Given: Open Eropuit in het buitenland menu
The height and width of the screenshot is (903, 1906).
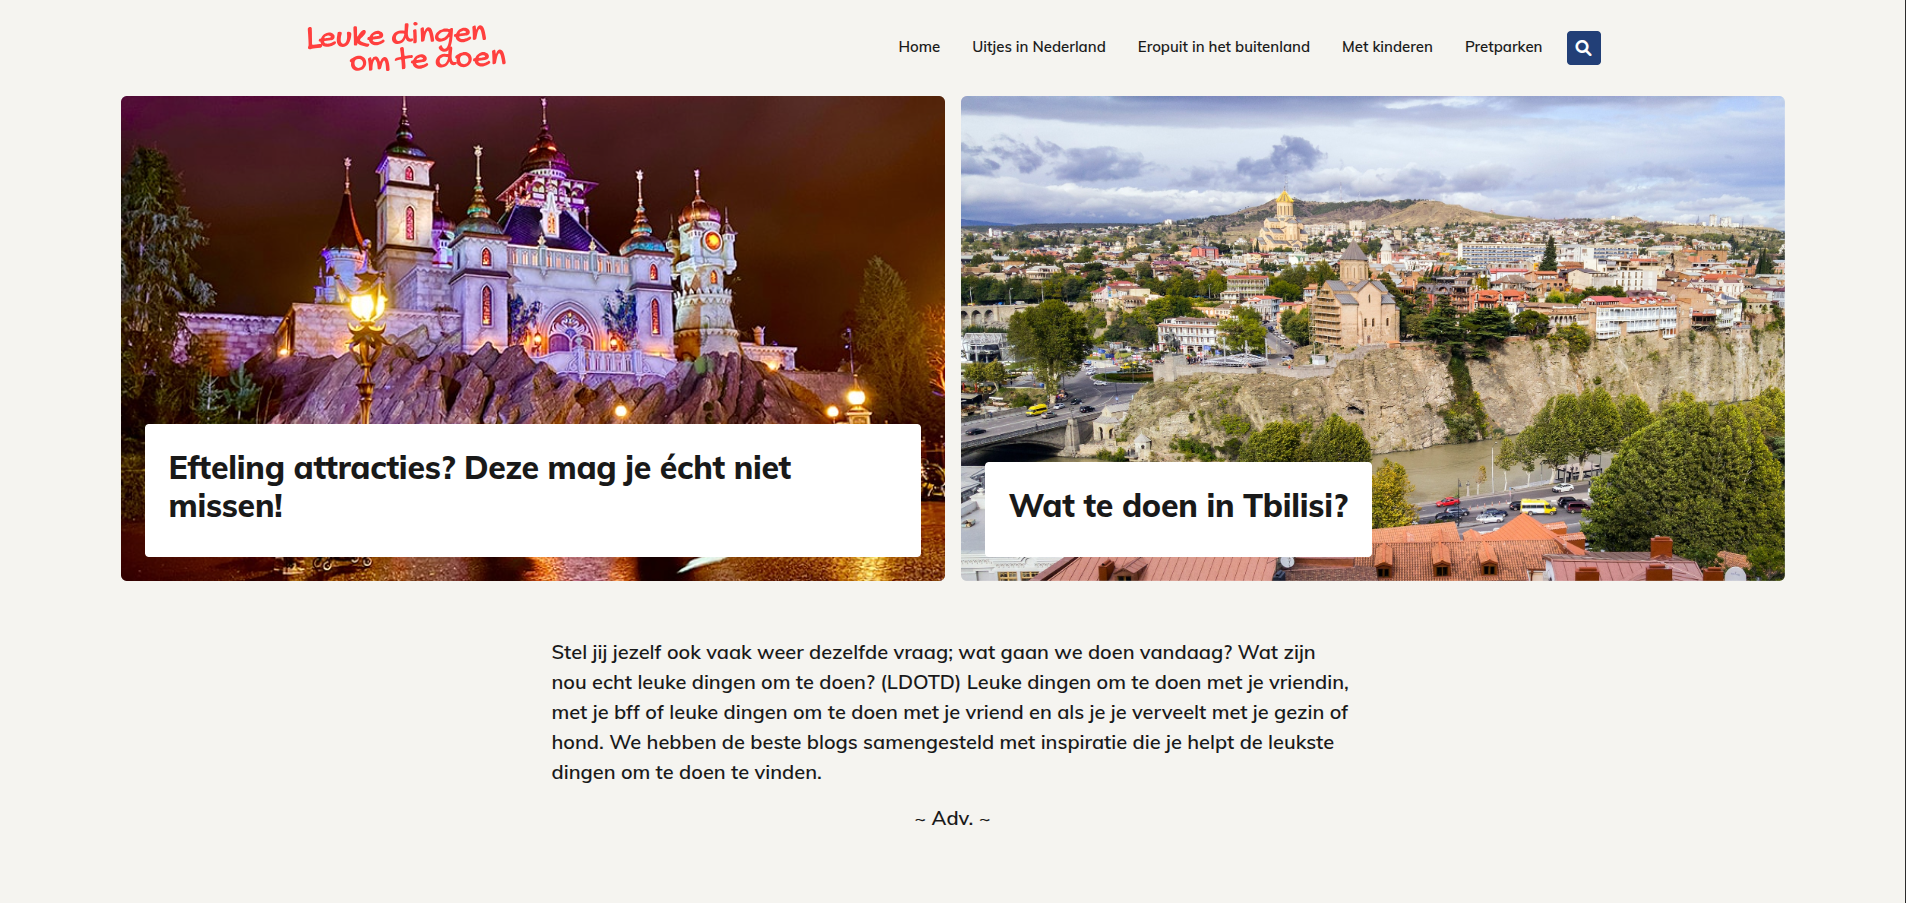Looking at the screenshot, I should coord(1224,47).
